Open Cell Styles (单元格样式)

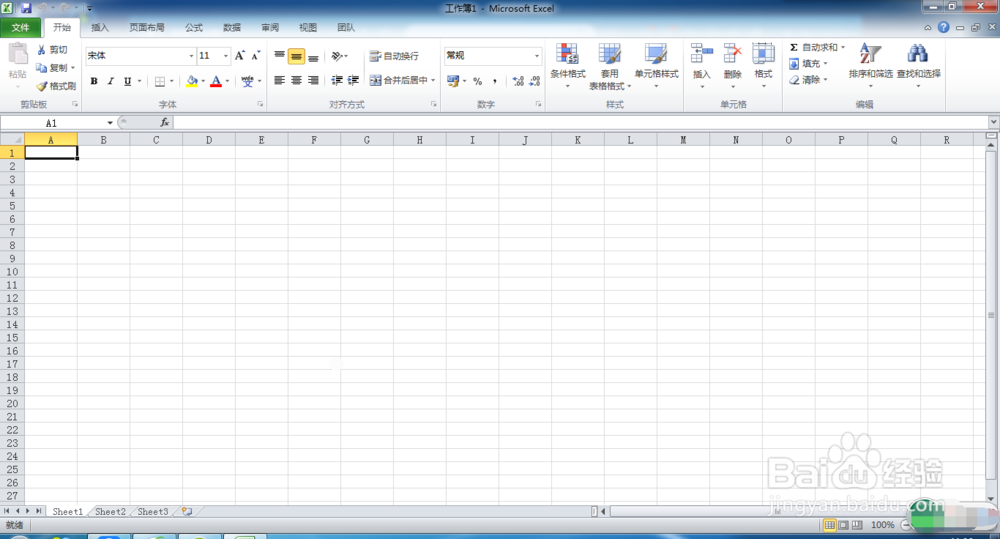click(x=656, y=64)
